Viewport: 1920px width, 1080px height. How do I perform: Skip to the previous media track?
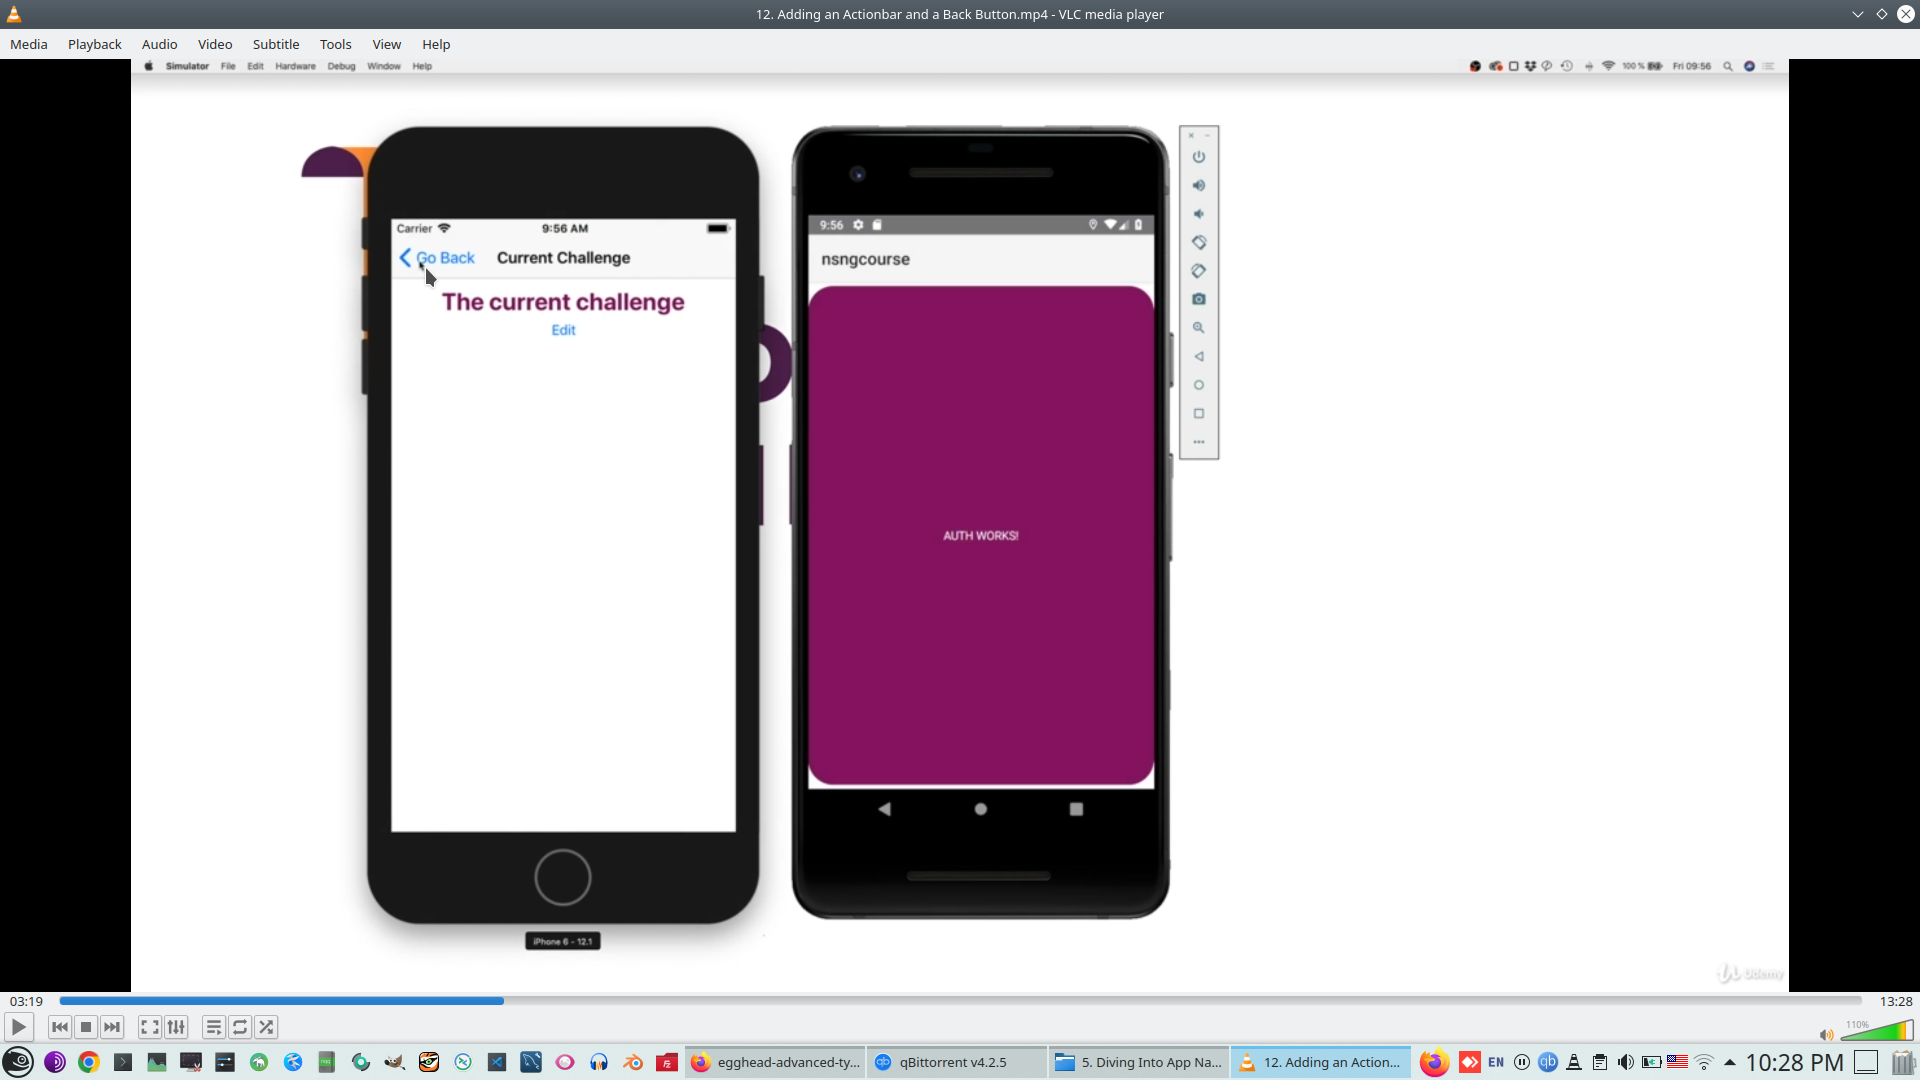[60, 1027]
